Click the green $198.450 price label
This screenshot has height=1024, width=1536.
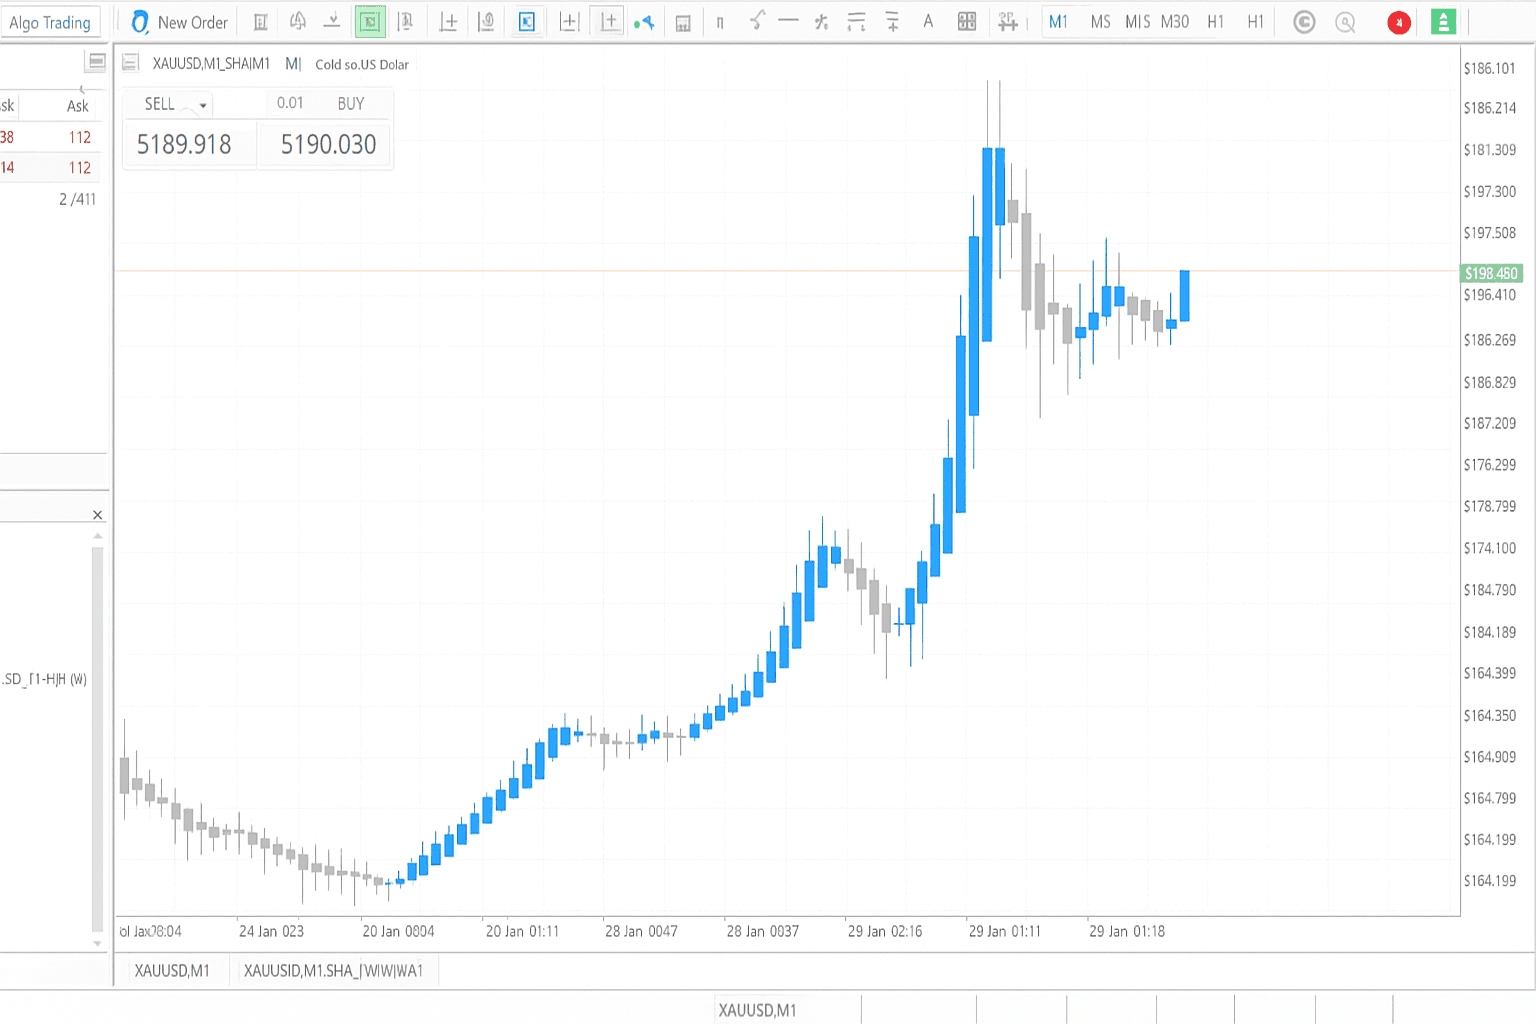[1491, 273]
